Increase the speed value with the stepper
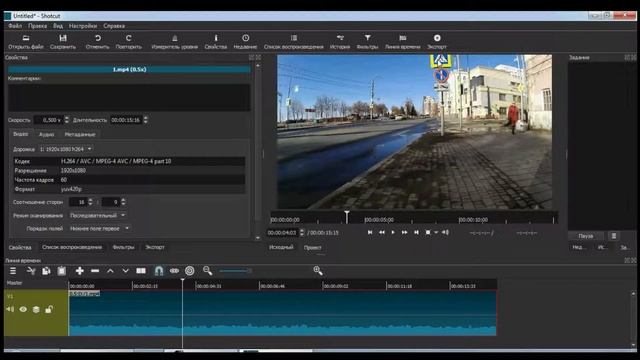 click(67, 118)
